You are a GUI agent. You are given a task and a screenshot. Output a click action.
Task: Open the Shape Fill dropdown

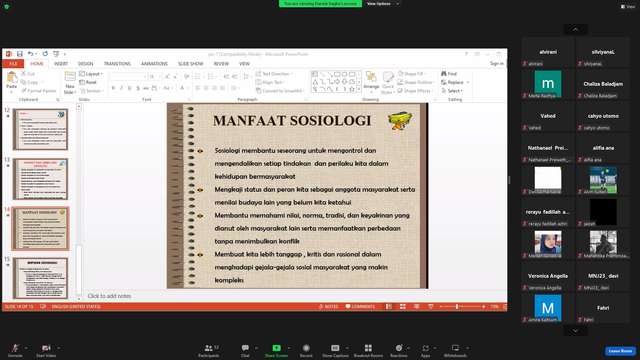[412, 73]
